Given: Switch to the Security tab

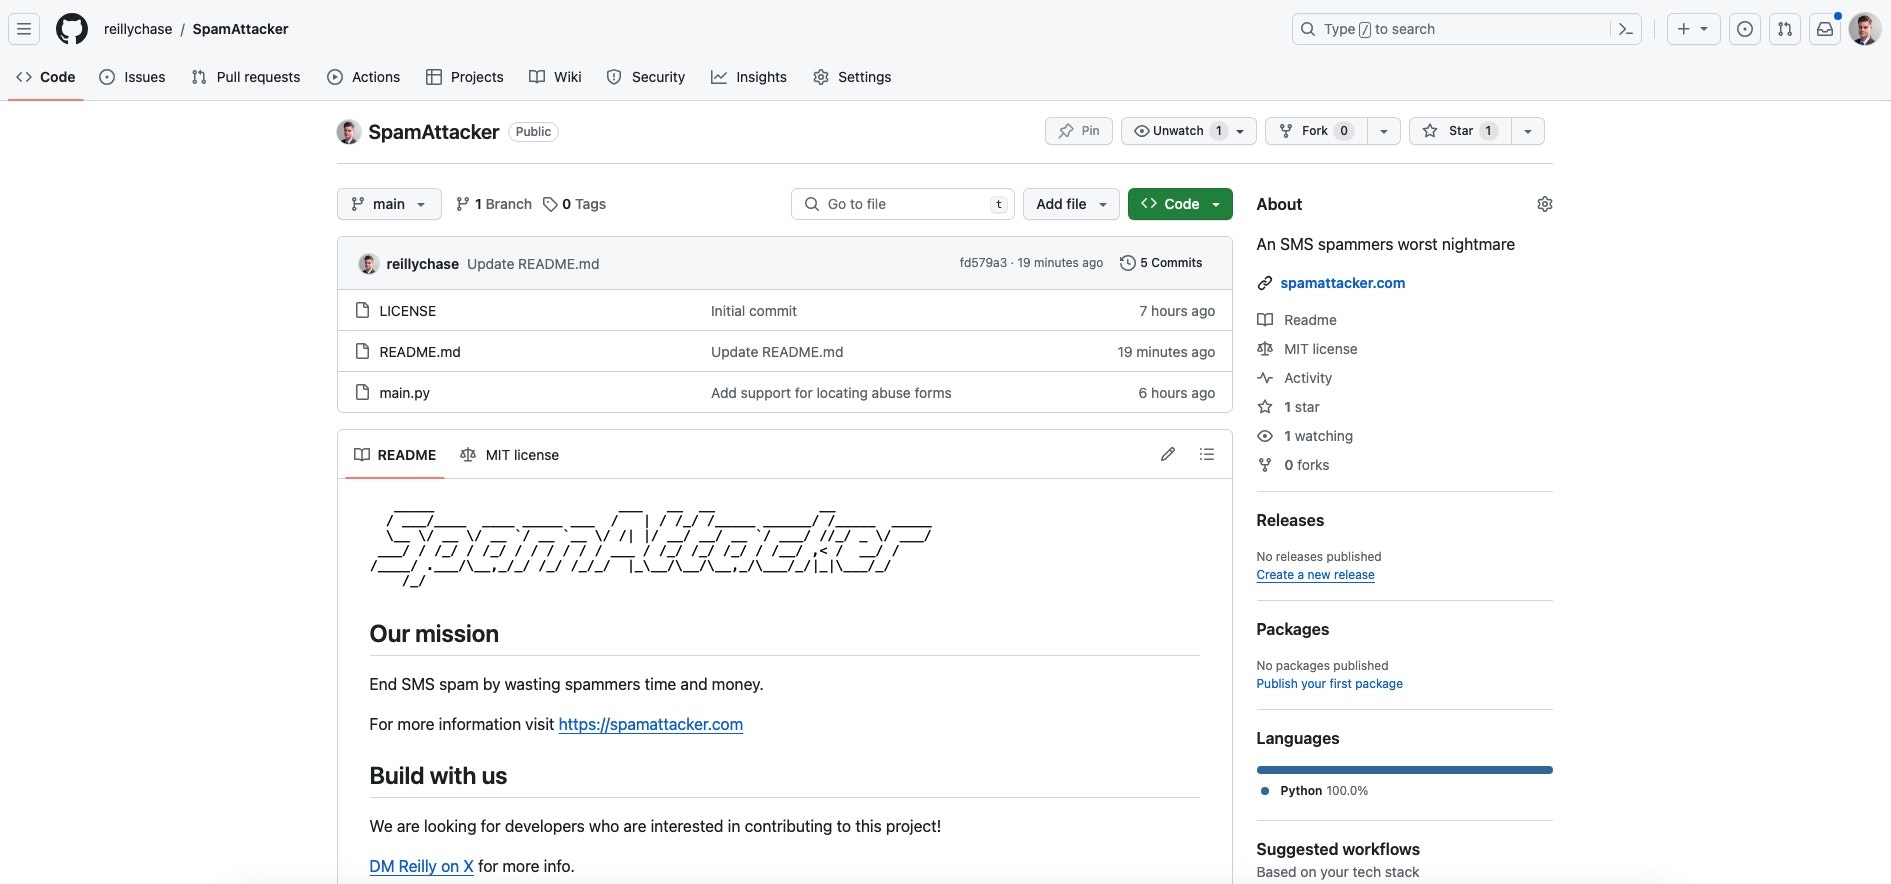Looking at the screenshot, I should 646,77.
